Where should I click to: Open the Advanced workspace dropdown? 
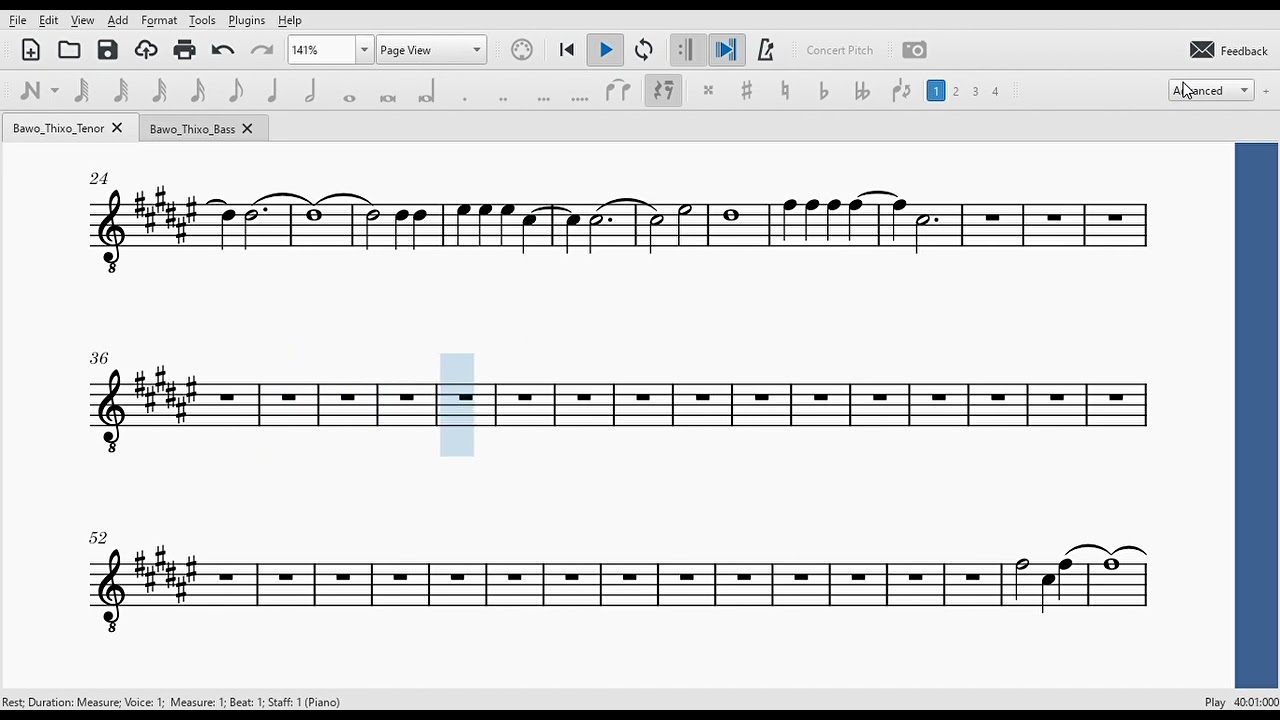click(1212, 91)
